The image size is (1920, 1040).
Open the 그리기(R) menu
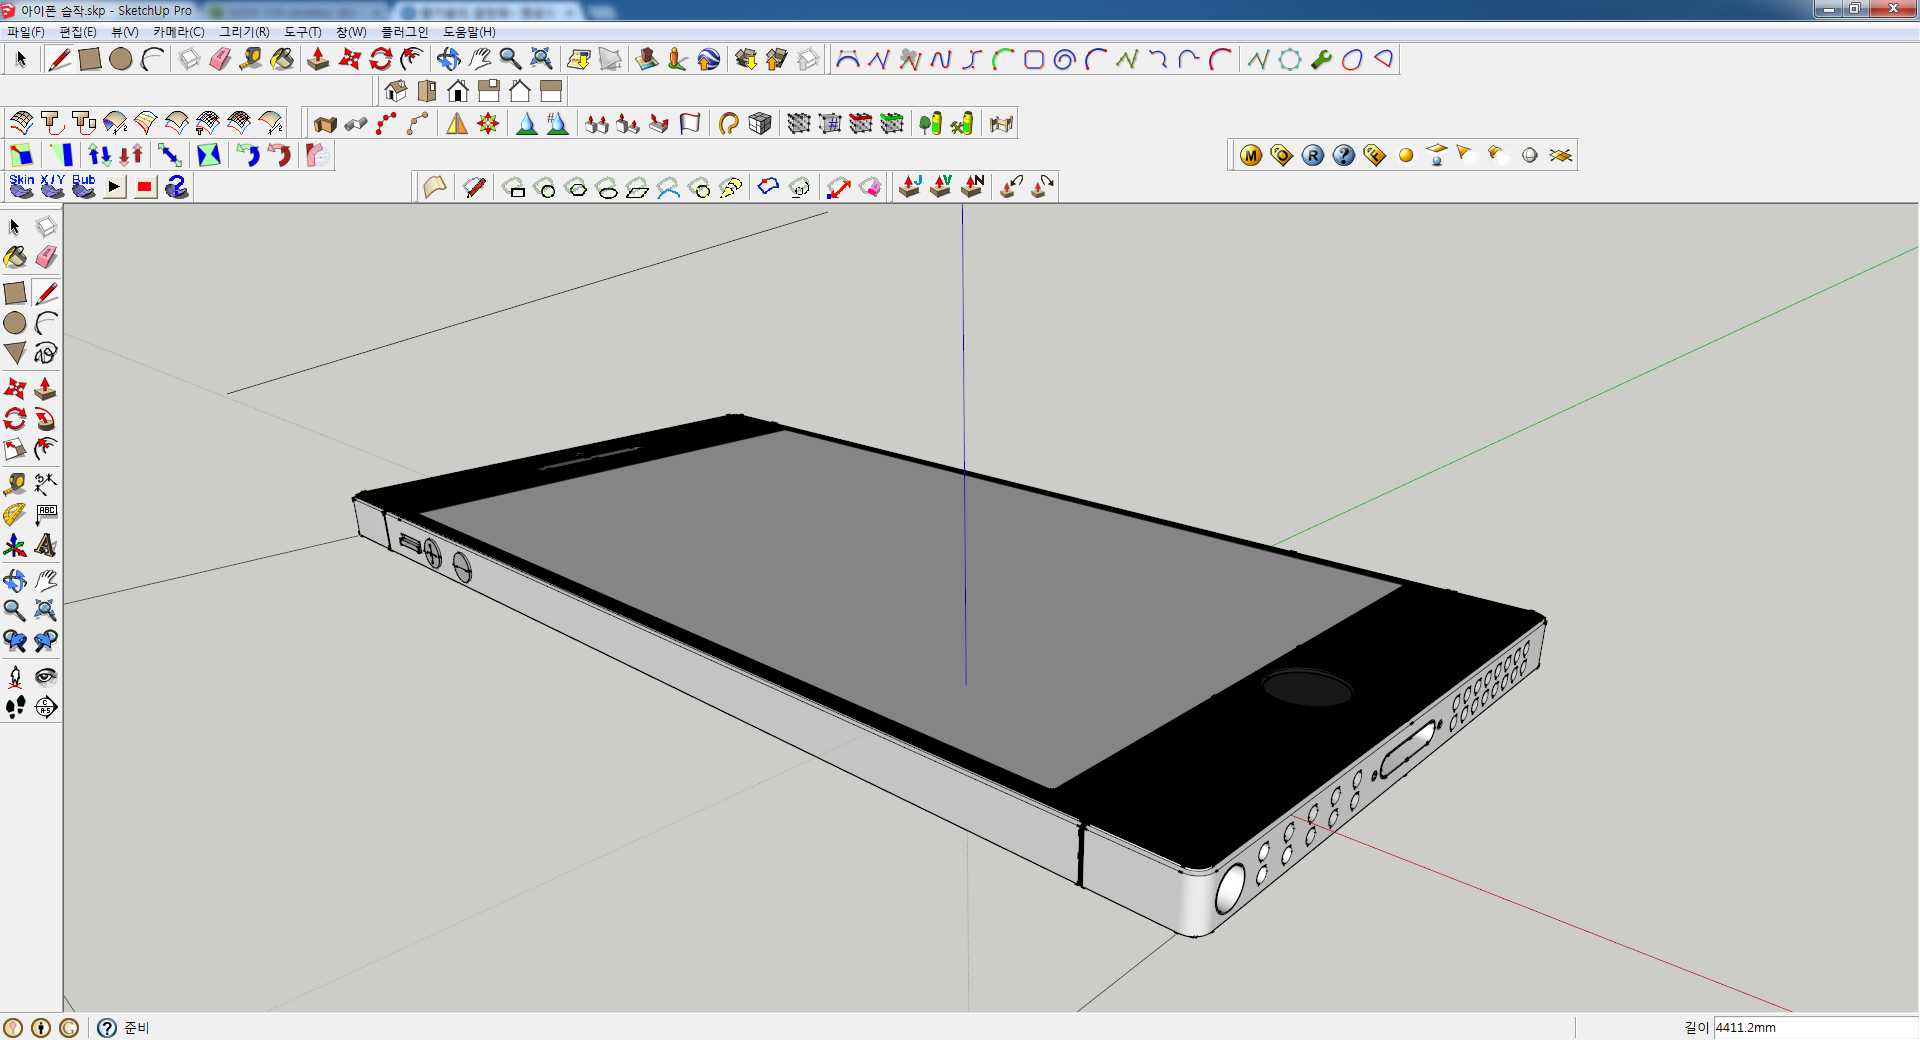(x=244, y=32)
